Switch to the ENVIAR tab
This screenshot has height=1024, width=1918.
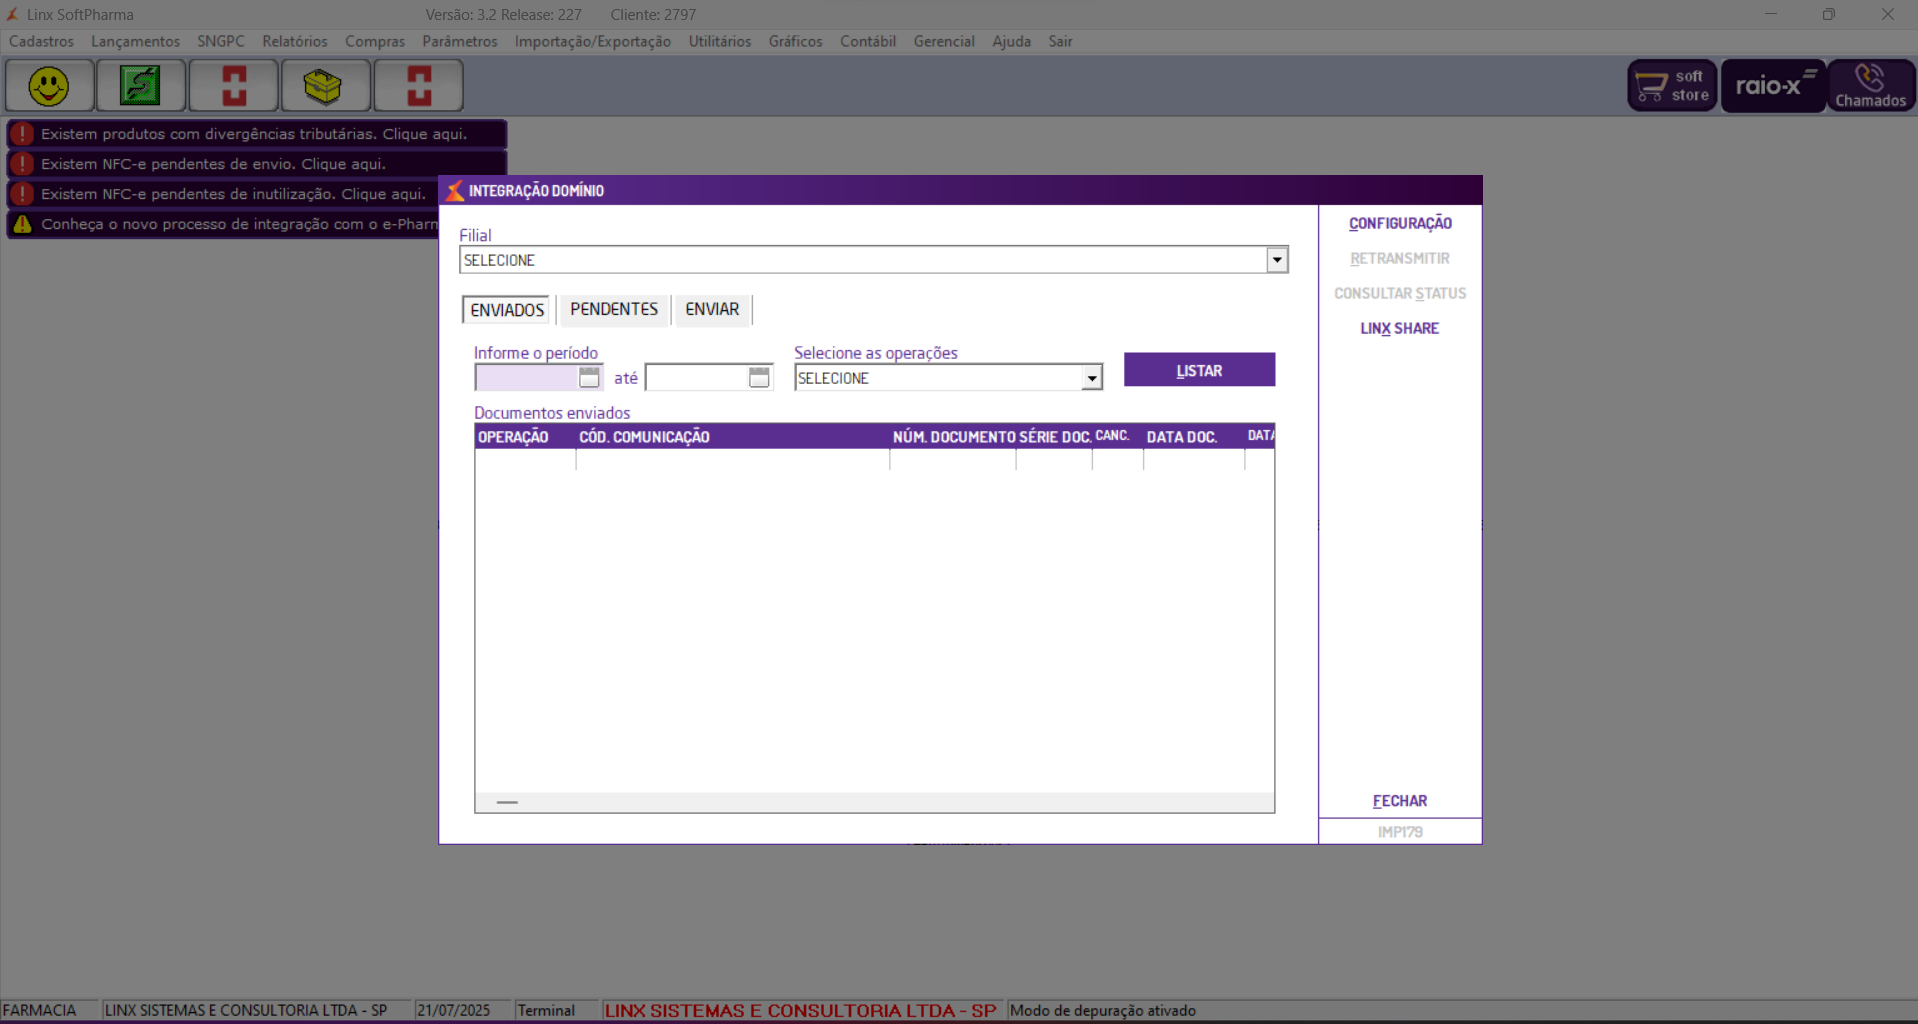click(712, 310)
